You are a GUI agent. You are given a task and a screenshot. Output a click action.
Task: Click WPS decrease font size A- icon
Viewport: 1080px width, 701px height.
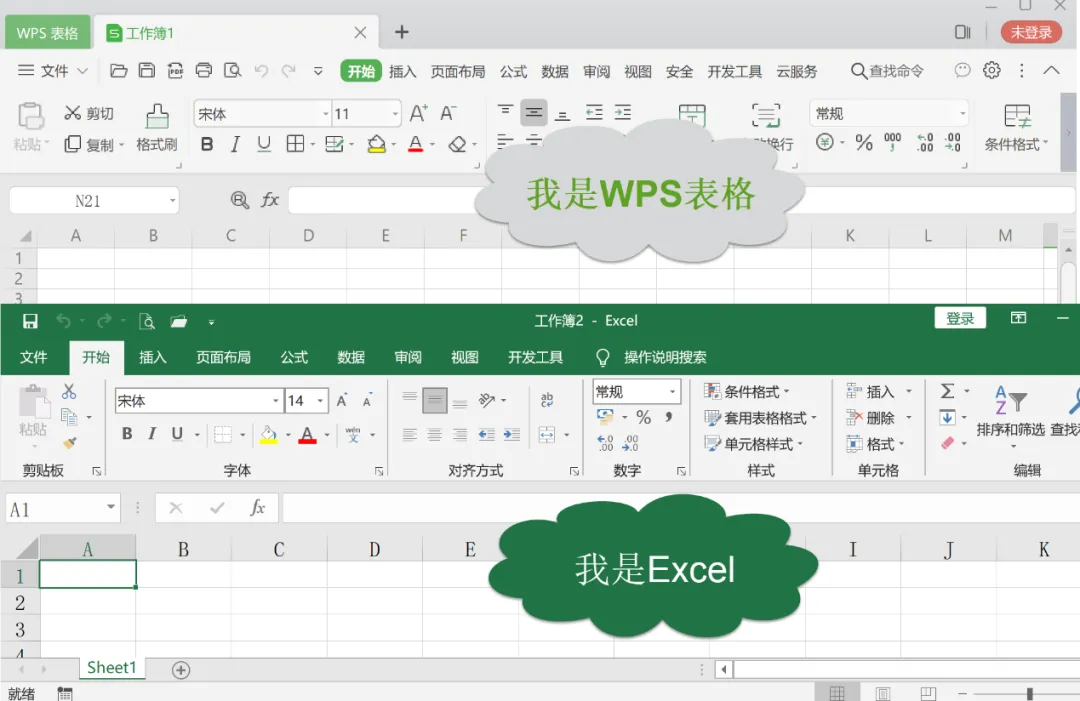(448, 113)
